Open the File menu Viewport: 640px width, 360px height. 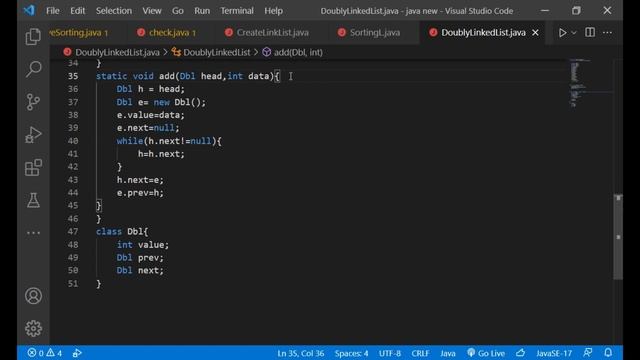click(x=53, y=11)
